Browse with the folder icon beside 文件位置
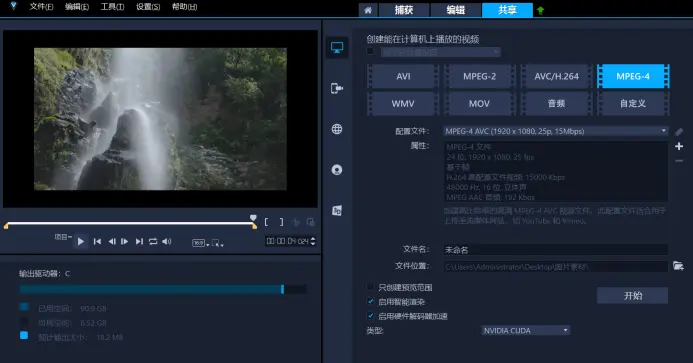This screenshot has width=693, height=363. [678, 266]
